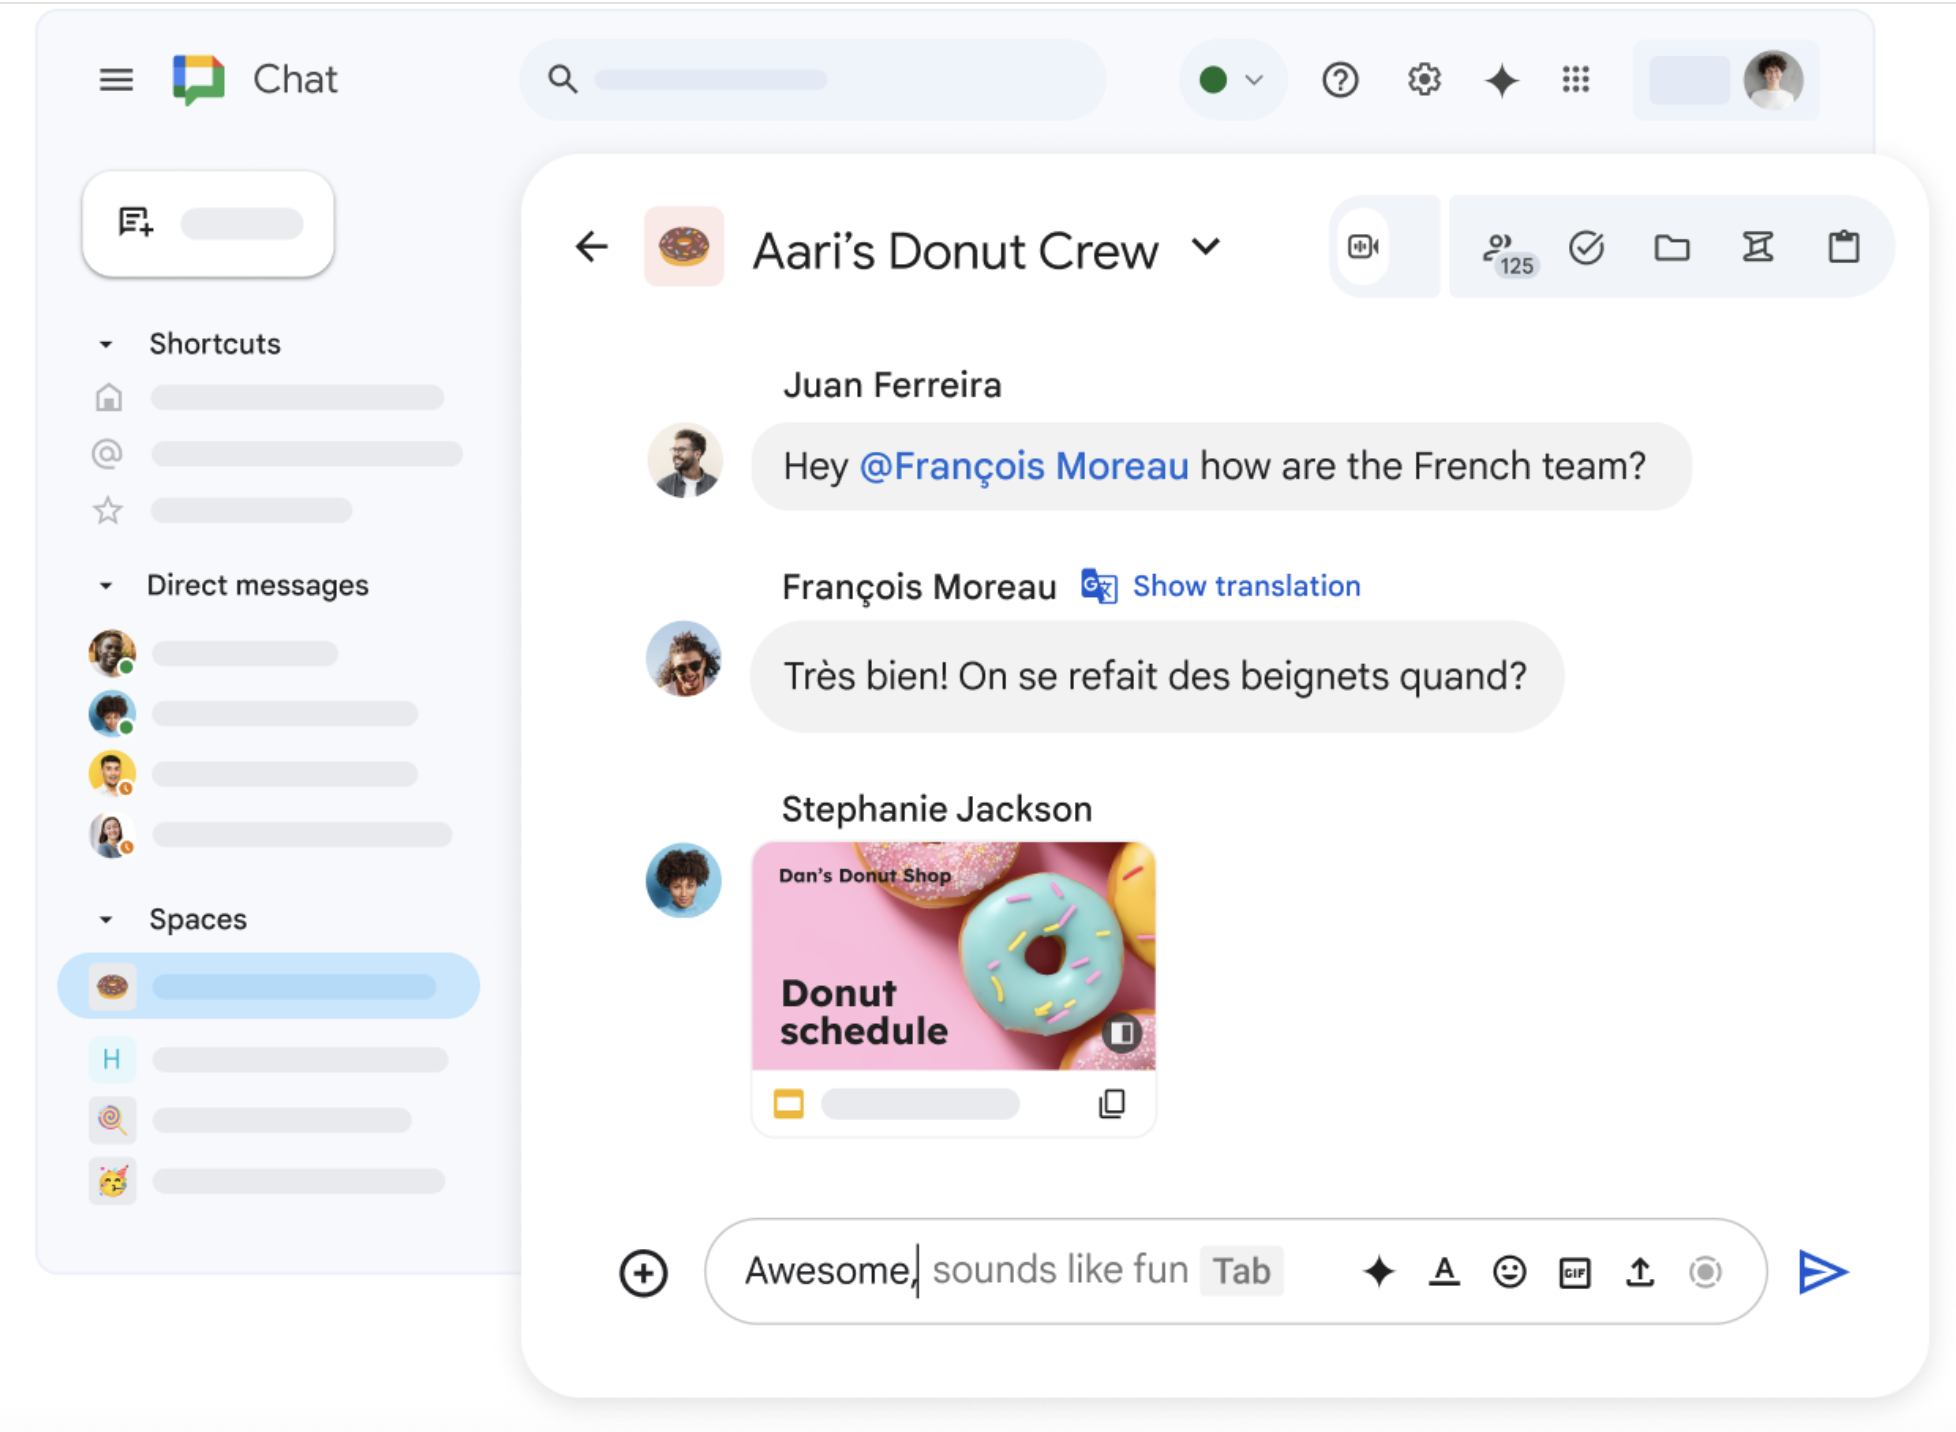Click the Gemini sparkle icon in the compose box
Screen dimensions: 1956x1432
[x=1378, y=1272]
